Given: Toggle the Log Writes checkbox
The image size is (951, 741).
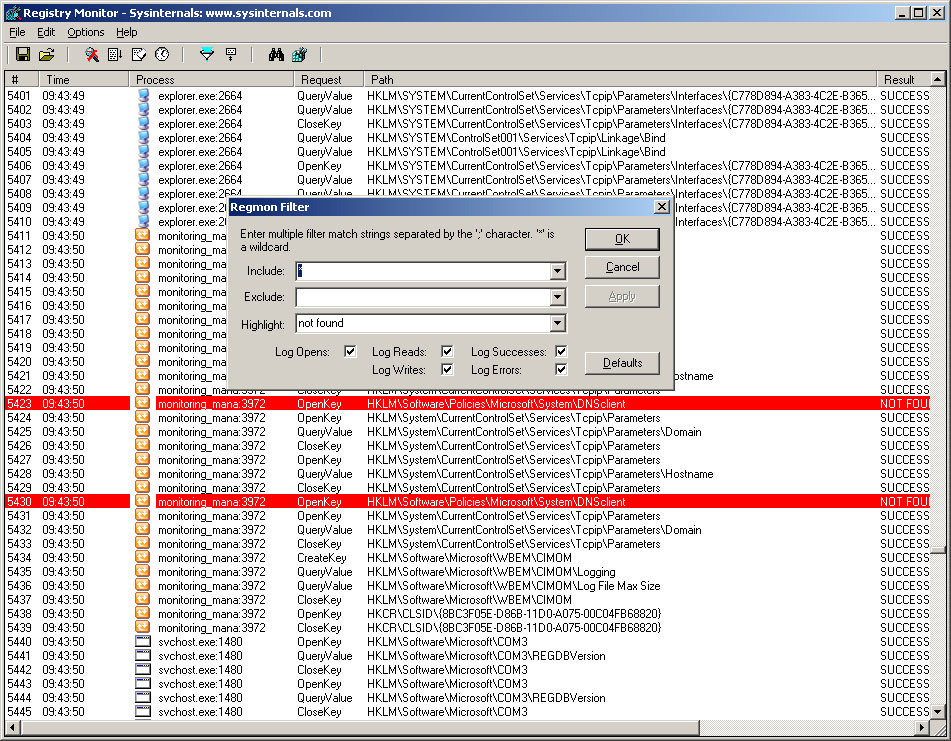Looking at the screenshot, I should click(x=447, y=369).
